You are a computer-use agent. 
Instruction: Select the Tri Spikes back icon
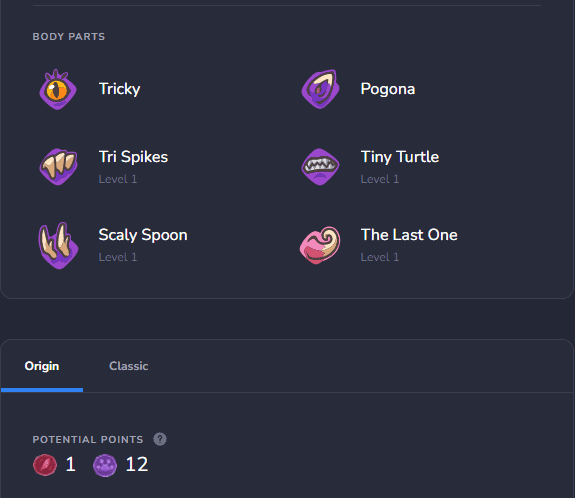[x=58, y=167]
